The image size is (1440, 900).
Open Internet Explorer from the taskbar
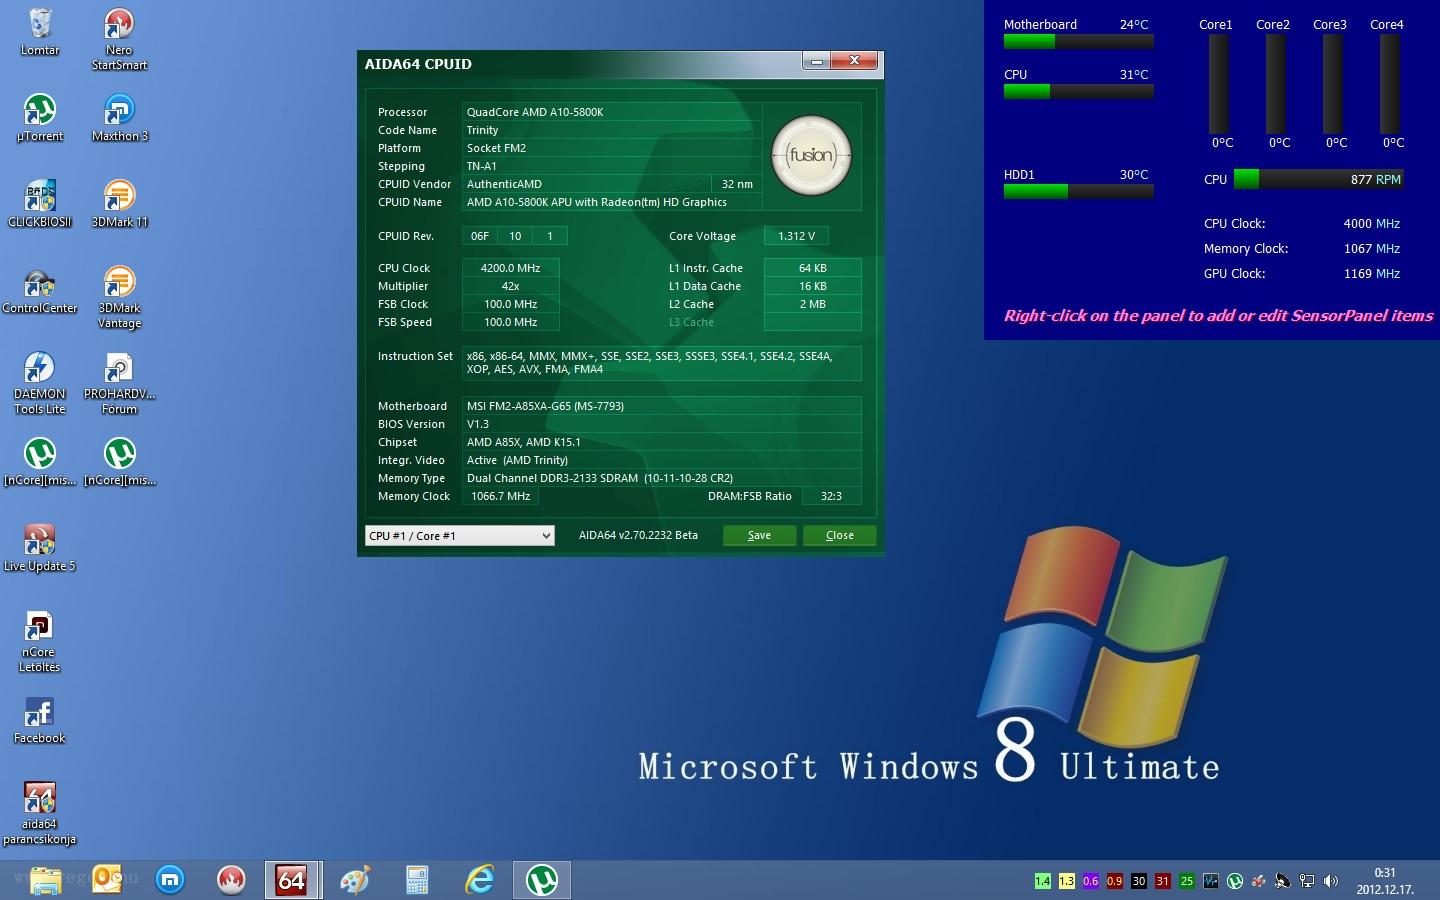[x=480, y=880]
